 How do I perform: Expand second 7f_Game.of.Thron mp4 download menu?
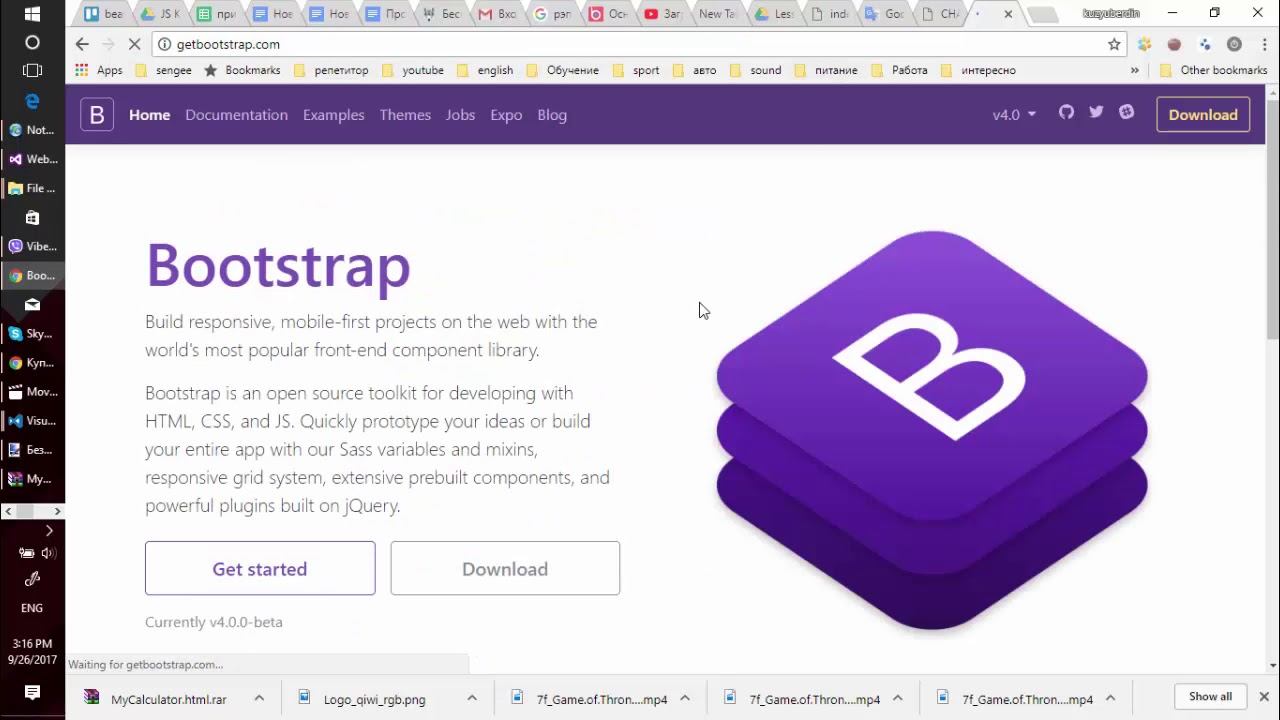(x=898, y=698)
